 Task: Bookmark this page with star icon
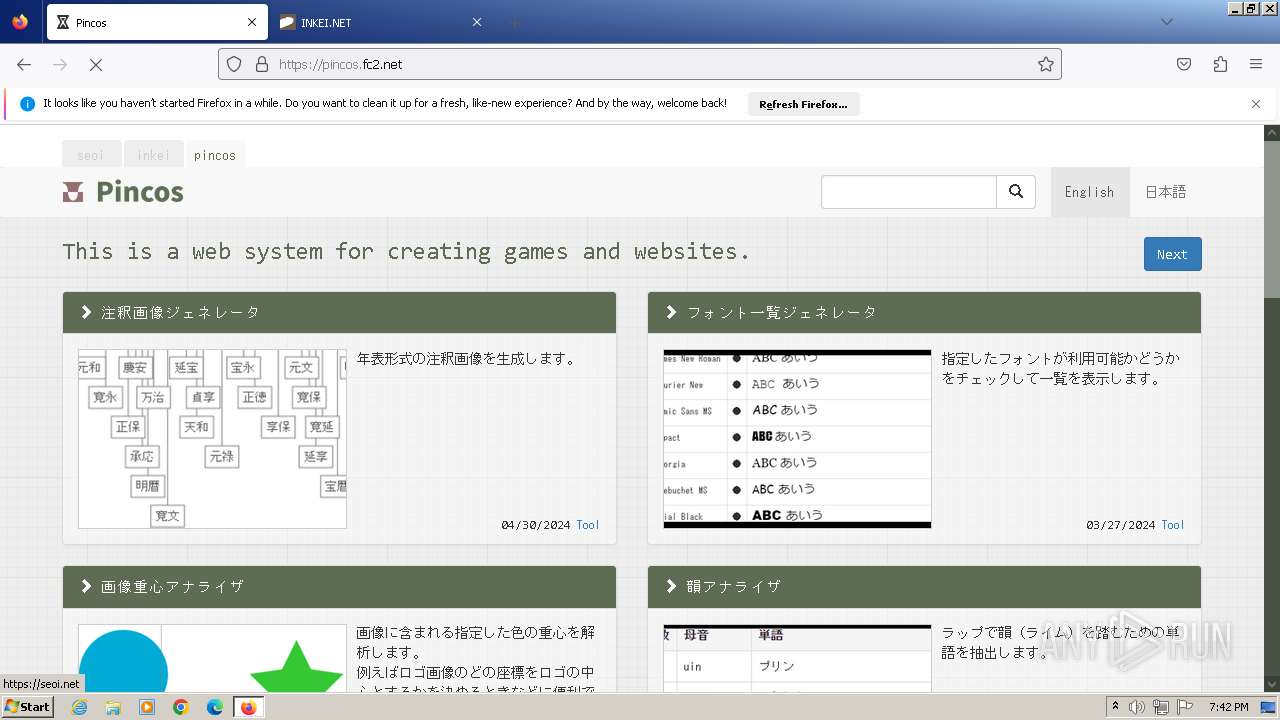[x=1046, y=64]
